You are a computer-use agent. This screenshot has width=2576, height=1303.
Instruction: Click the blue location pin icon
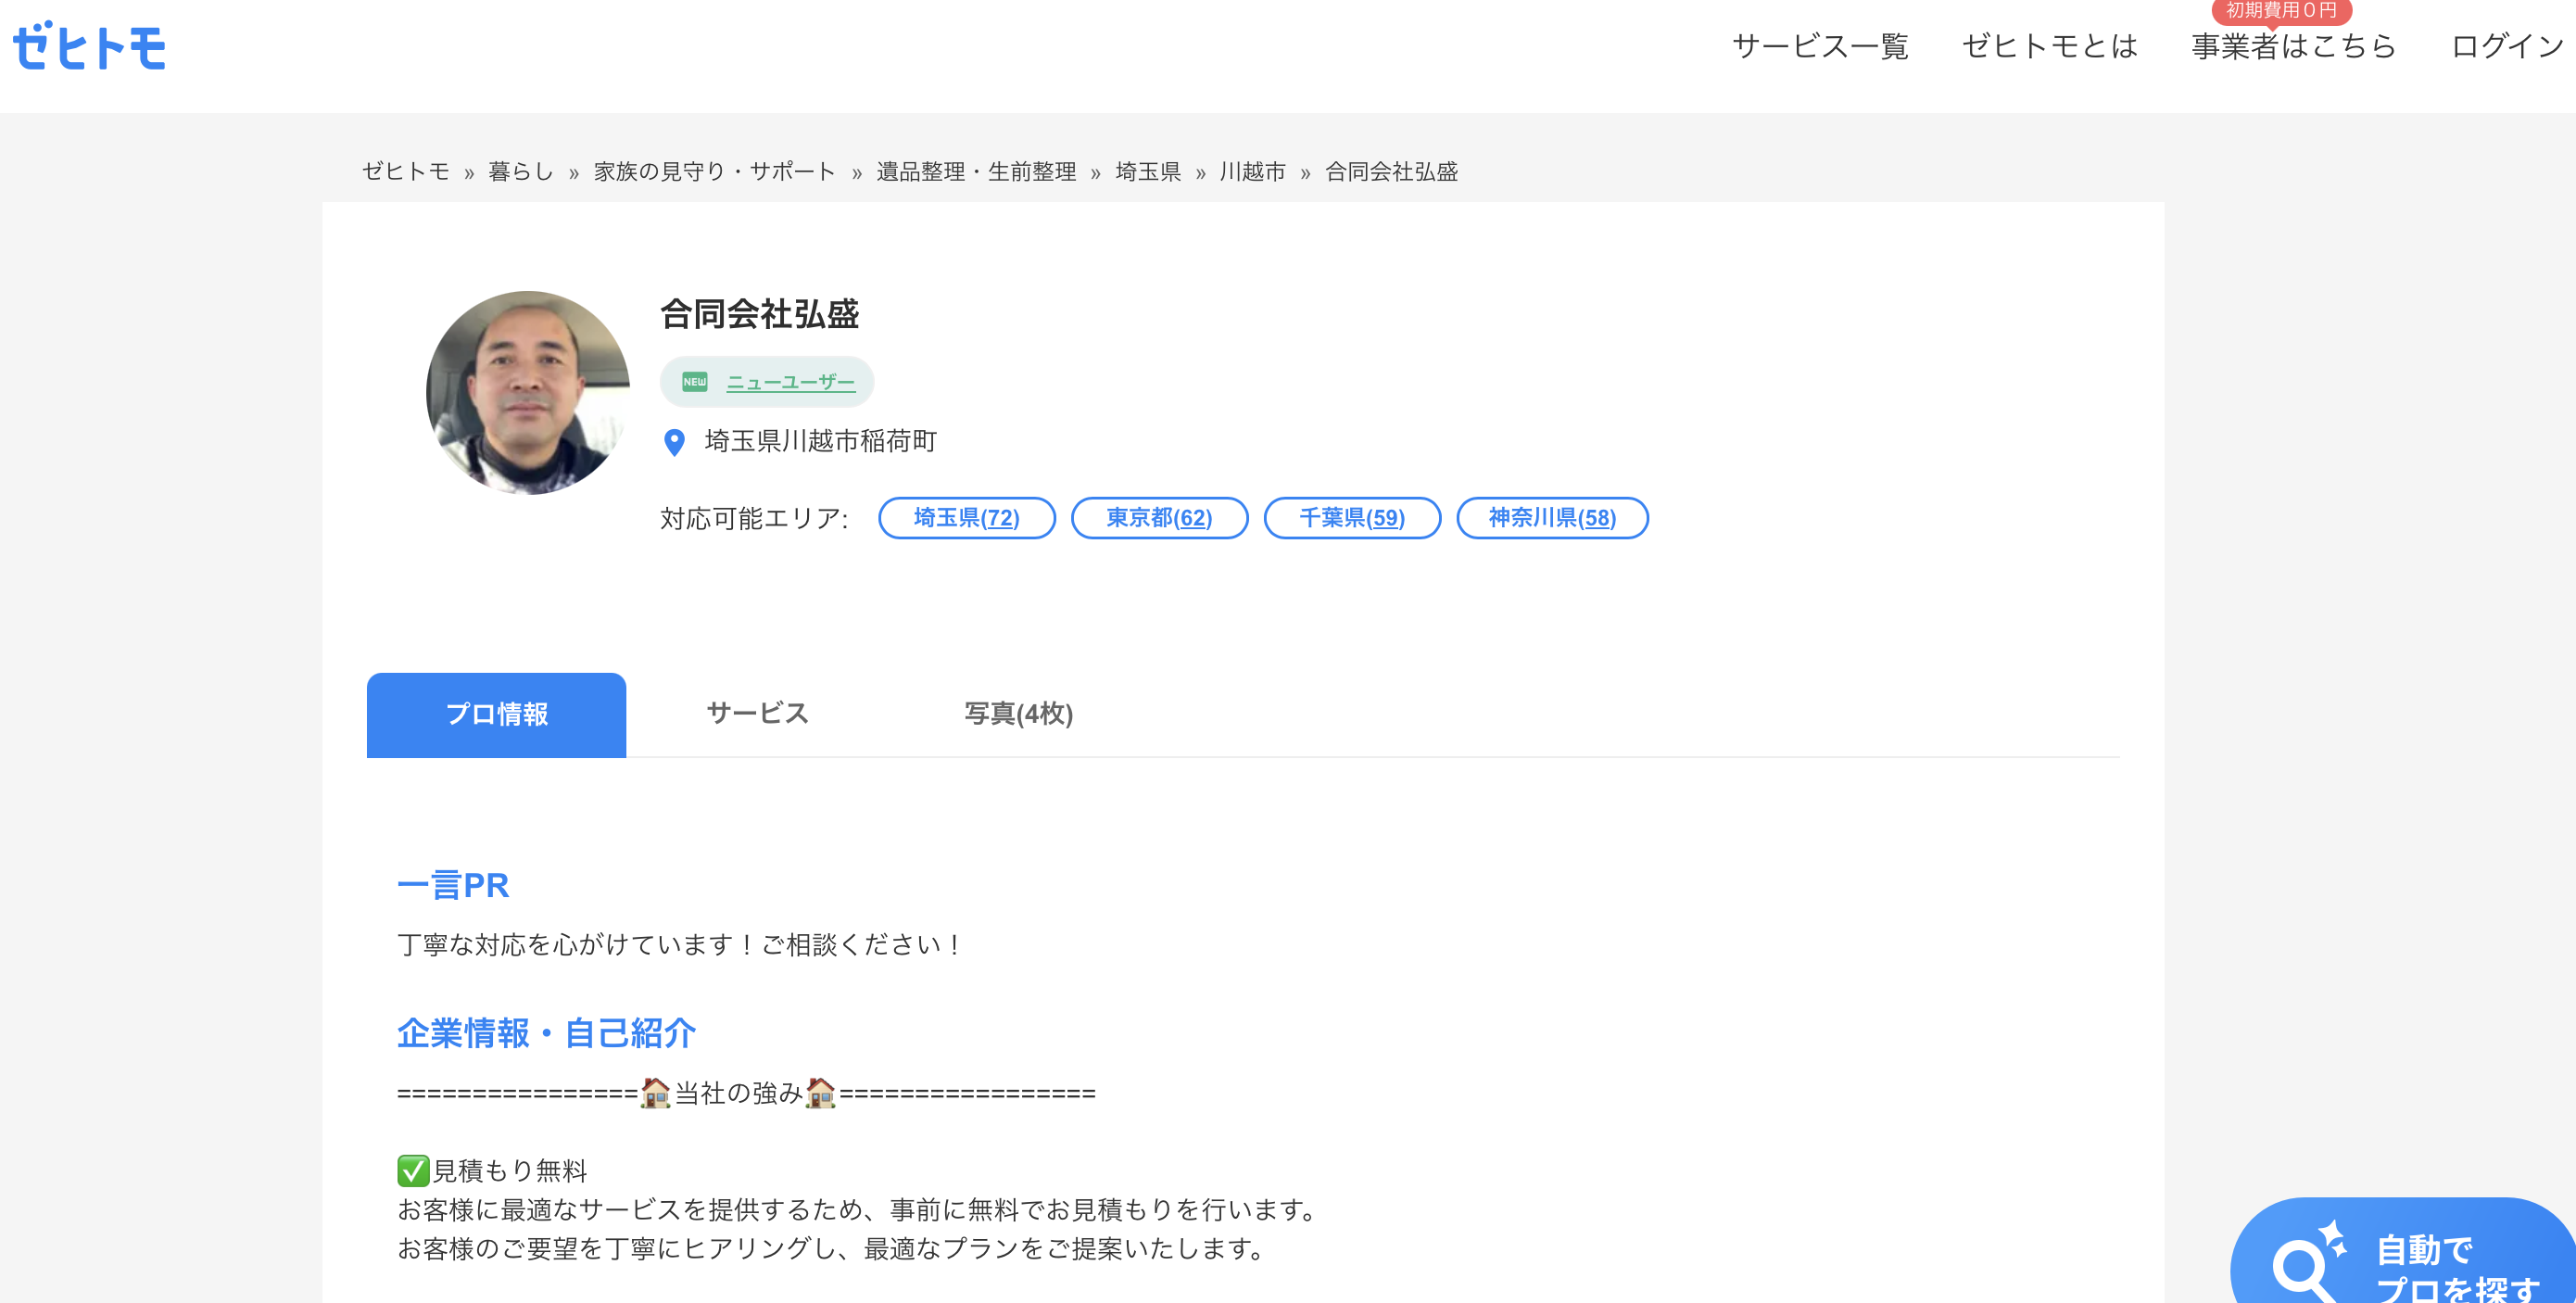(675, 442)
